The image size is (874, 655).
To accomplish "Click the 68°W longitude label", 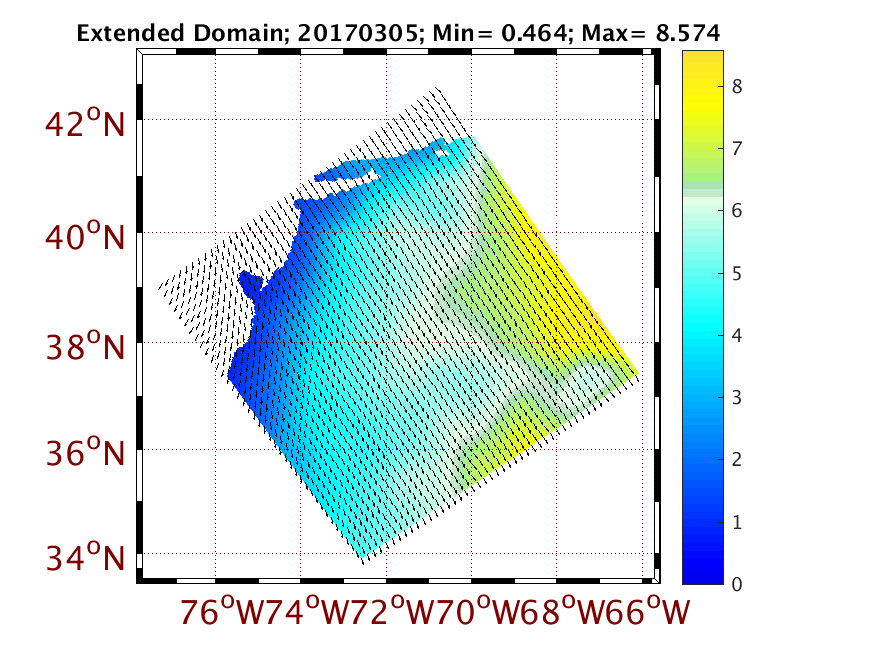I will (x=562, y=612).
